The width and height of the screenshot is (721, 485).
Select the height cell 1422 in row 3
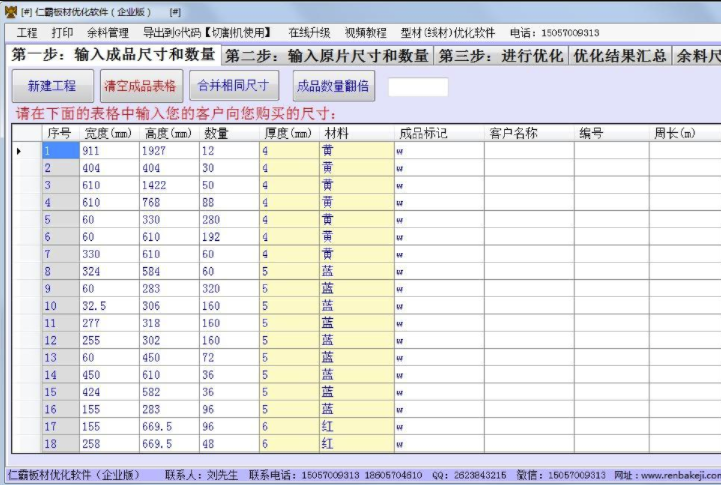click(169, 185)
